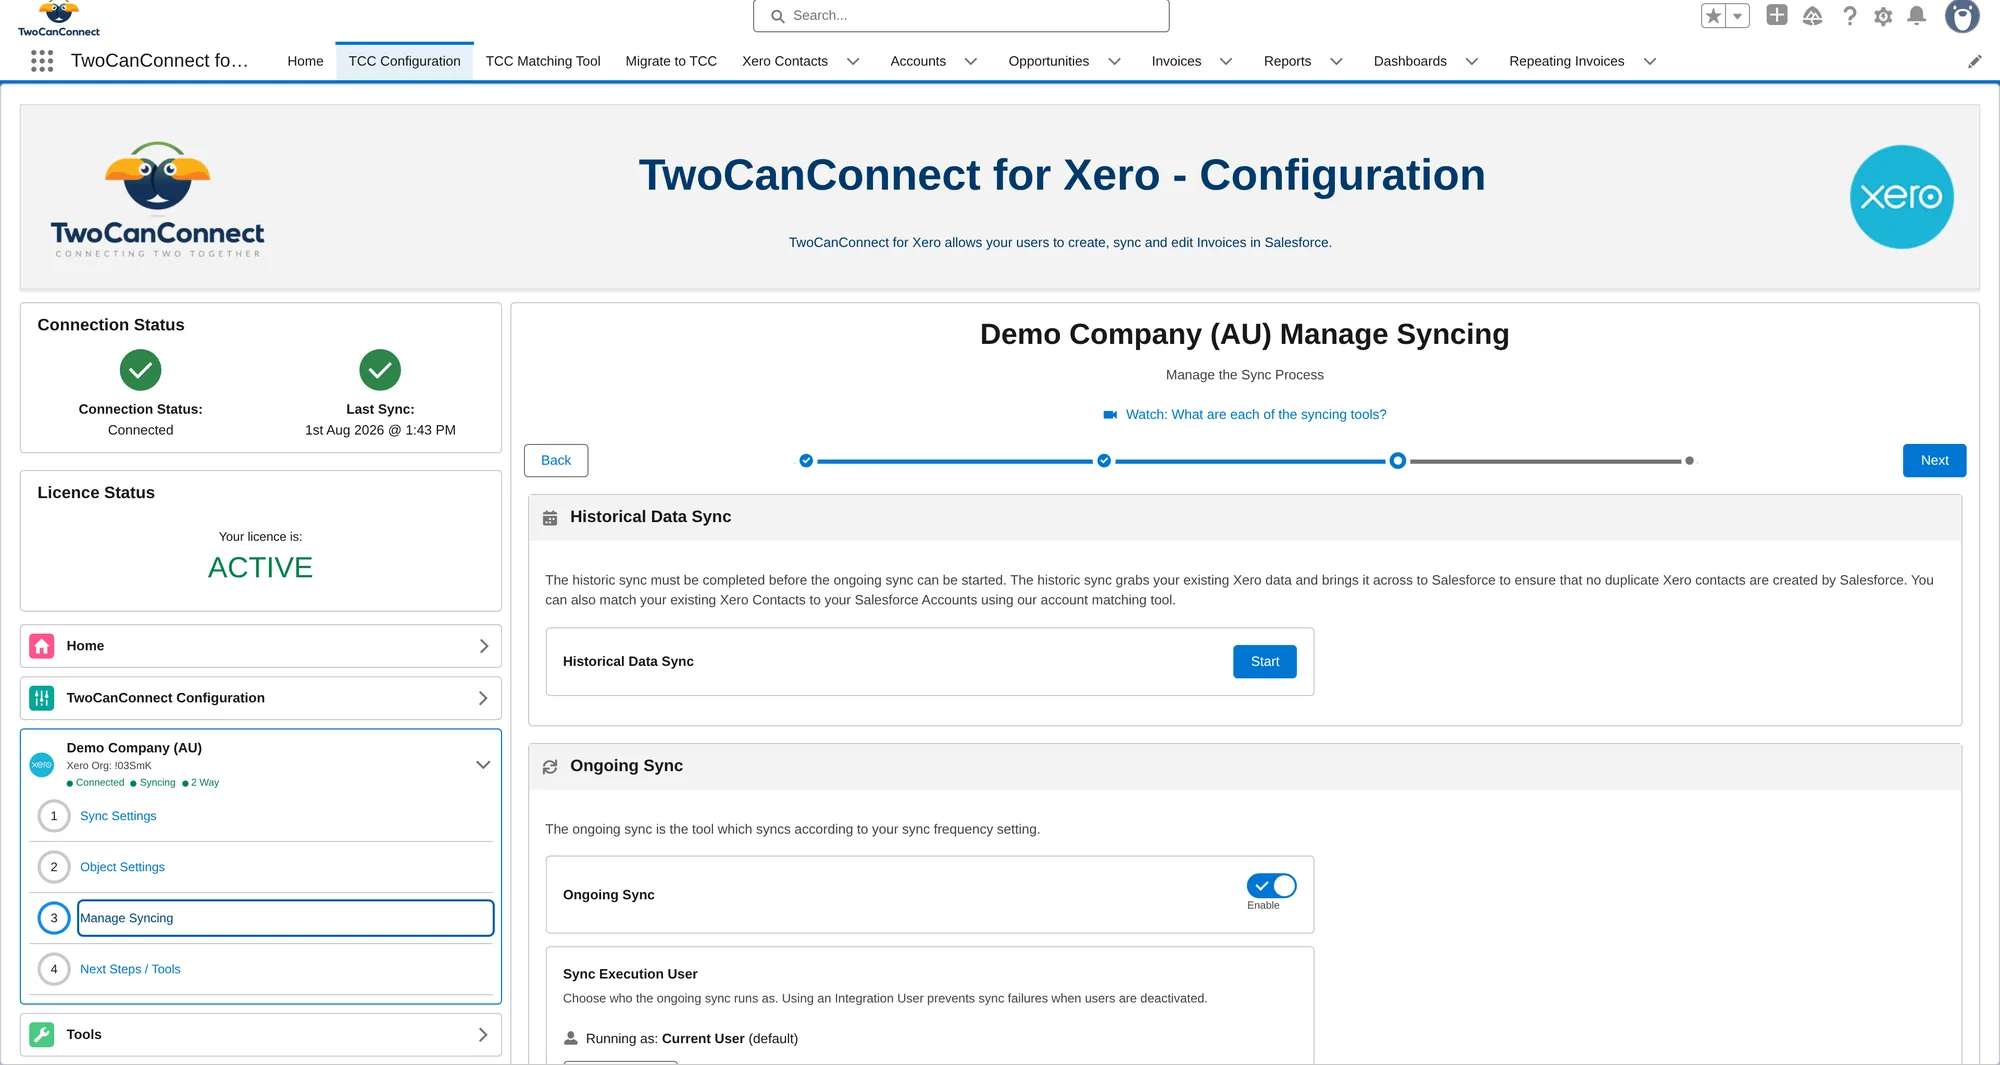The image size is (2000, 1065).
Task: Expand the Repeating Invoices tab dropdown
Action: pyautogui.click(x=1650, y=62)
